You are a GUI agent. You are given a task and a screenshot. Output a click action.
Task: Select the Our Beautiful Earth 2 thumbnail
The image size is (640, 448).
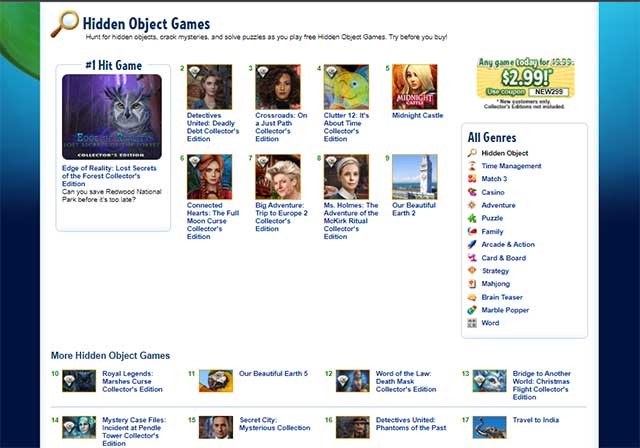click(x=414, y=177)
